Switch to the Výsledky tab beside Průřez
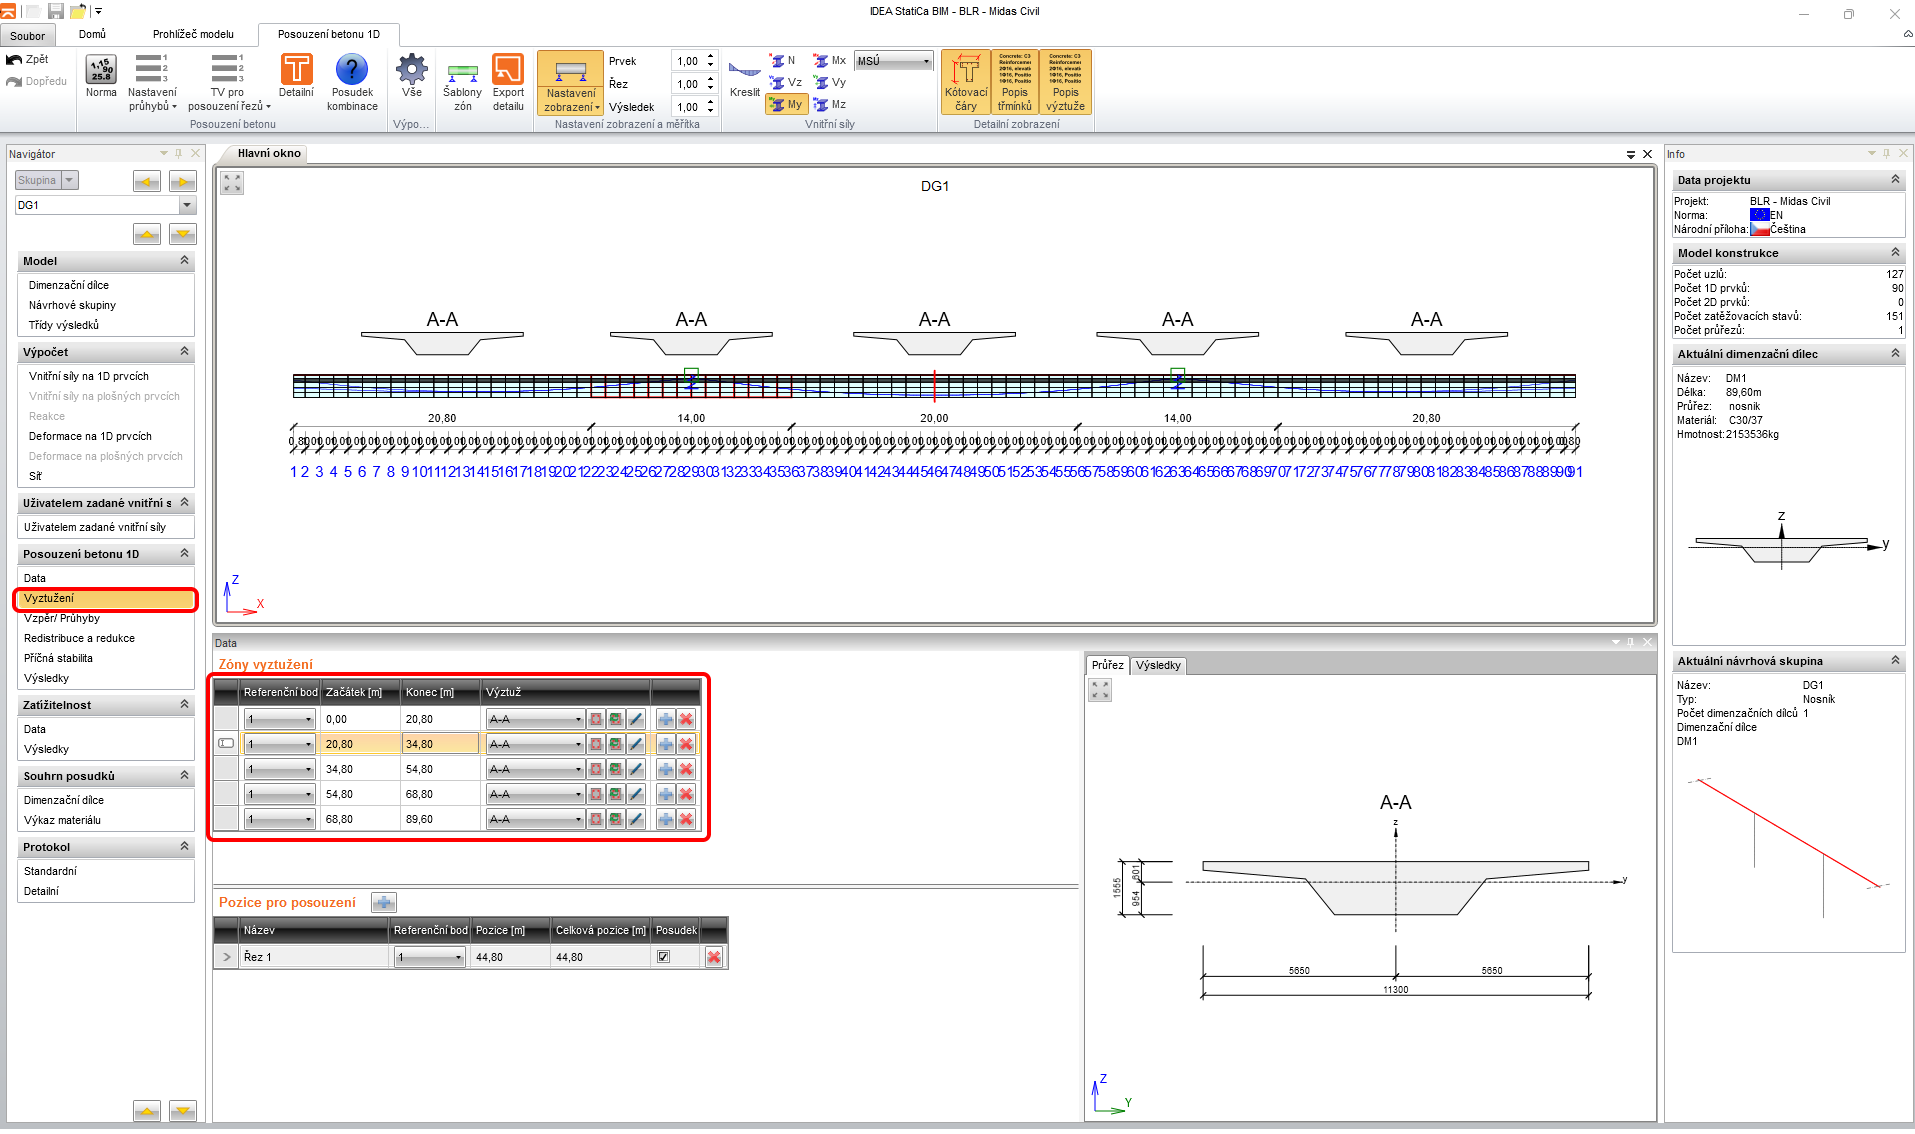This screenshot has height=1134, width=1915. [x=1158, y=665]
